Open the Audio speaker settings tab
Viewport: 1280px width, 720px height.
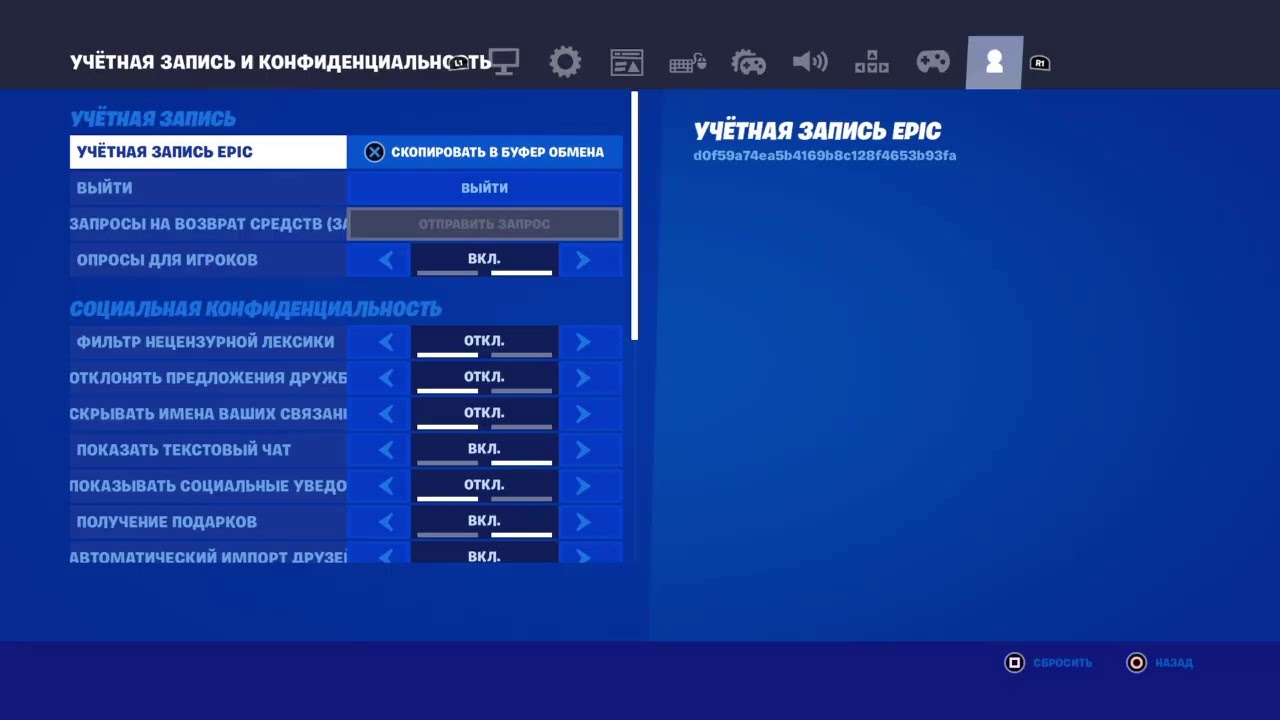tap(810, 62)
